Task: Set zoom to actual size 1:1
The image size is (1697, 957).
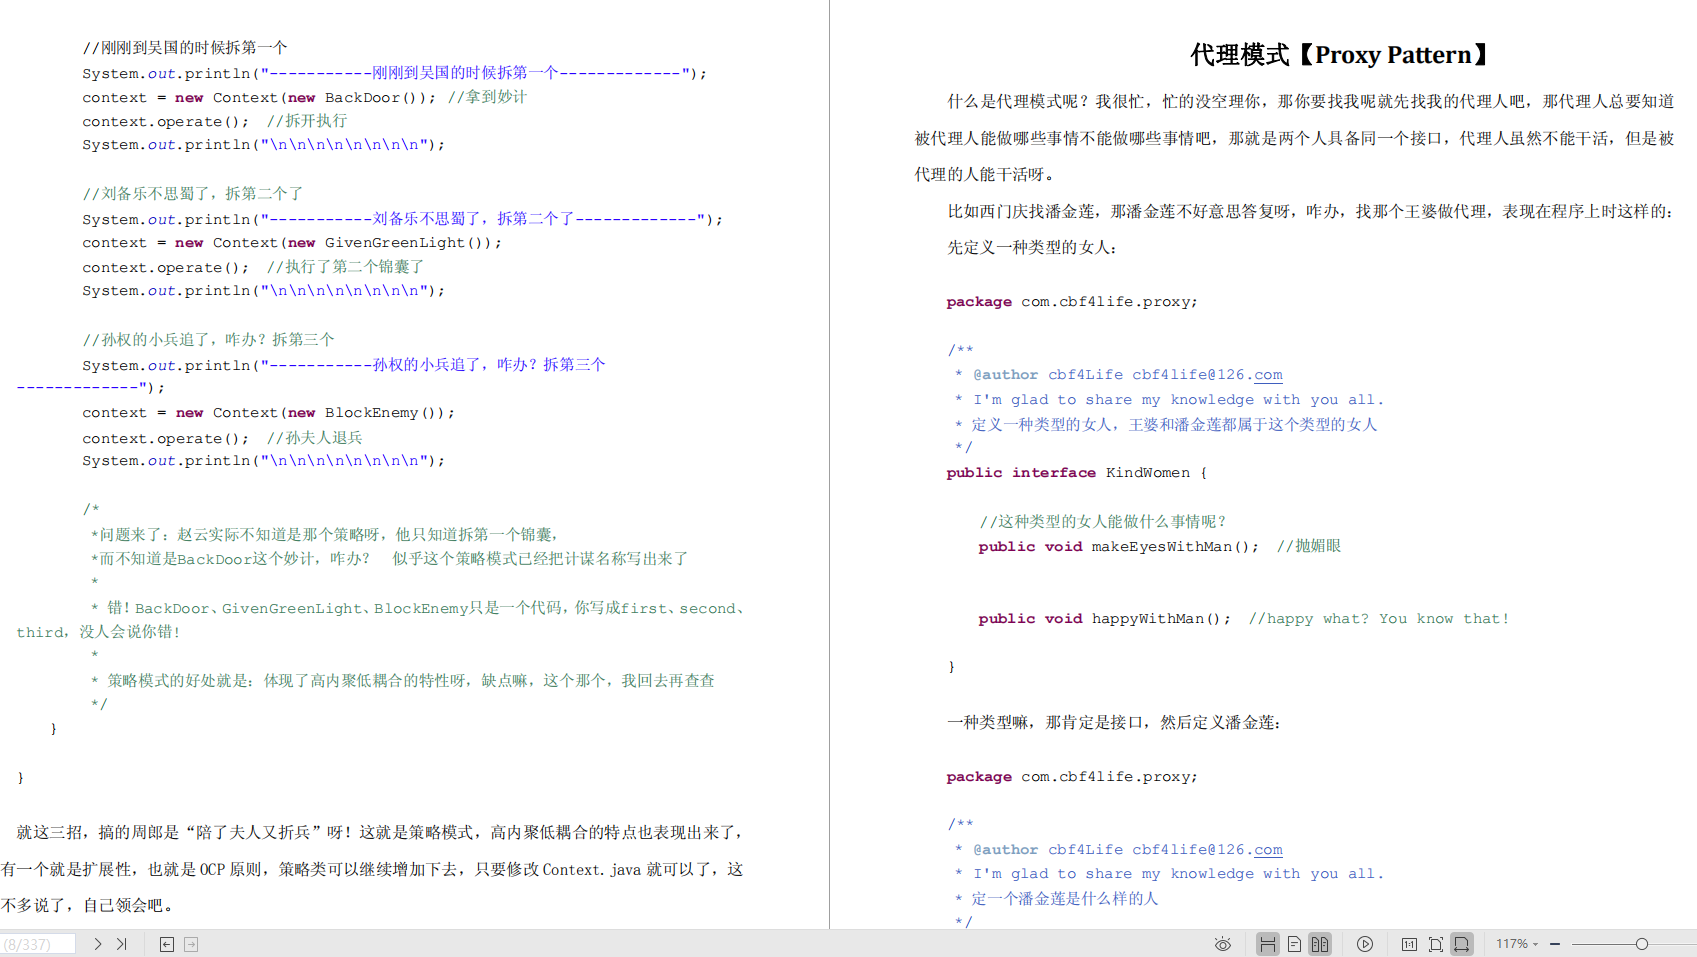Action: click(1409, 944)
